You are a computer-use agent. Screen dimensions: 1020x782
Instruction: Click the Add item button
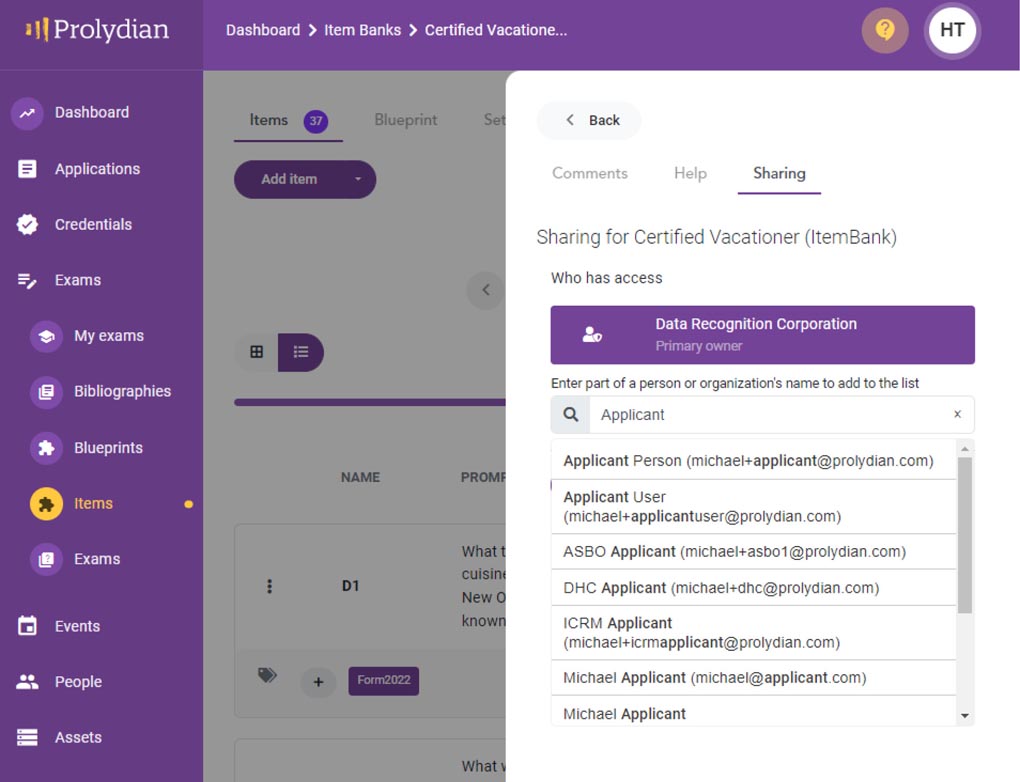coord(289,179)
